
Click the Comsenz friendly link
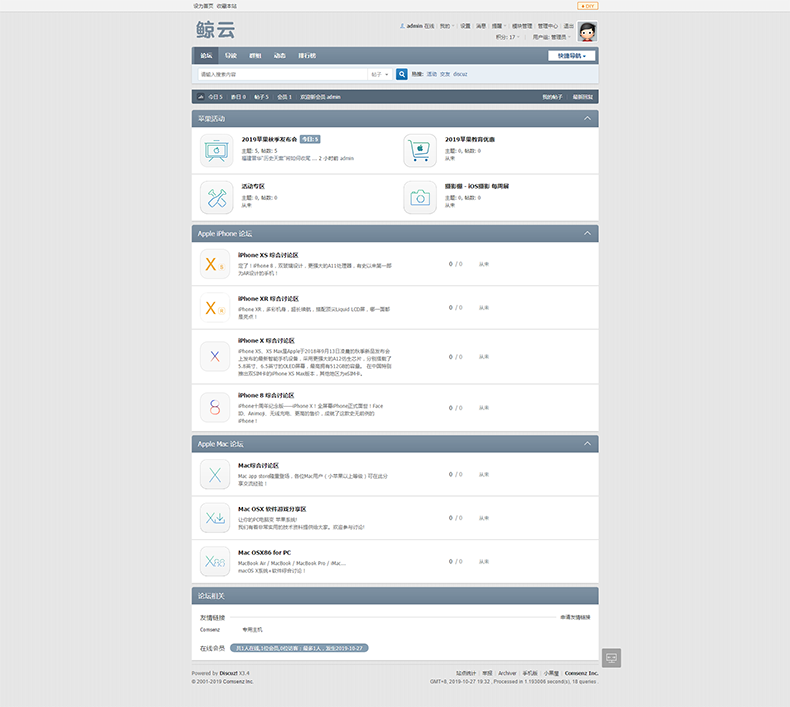coord(210,629)
